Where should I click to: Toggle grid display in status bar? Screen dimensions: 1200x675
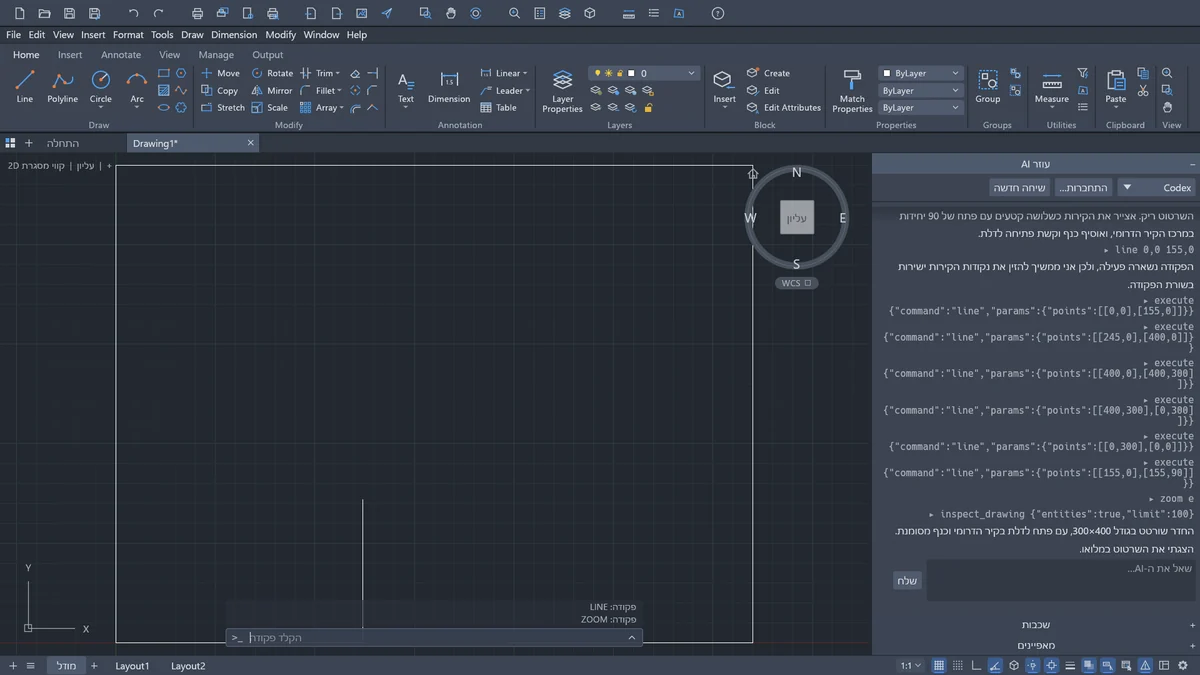[x=939, y=665]
